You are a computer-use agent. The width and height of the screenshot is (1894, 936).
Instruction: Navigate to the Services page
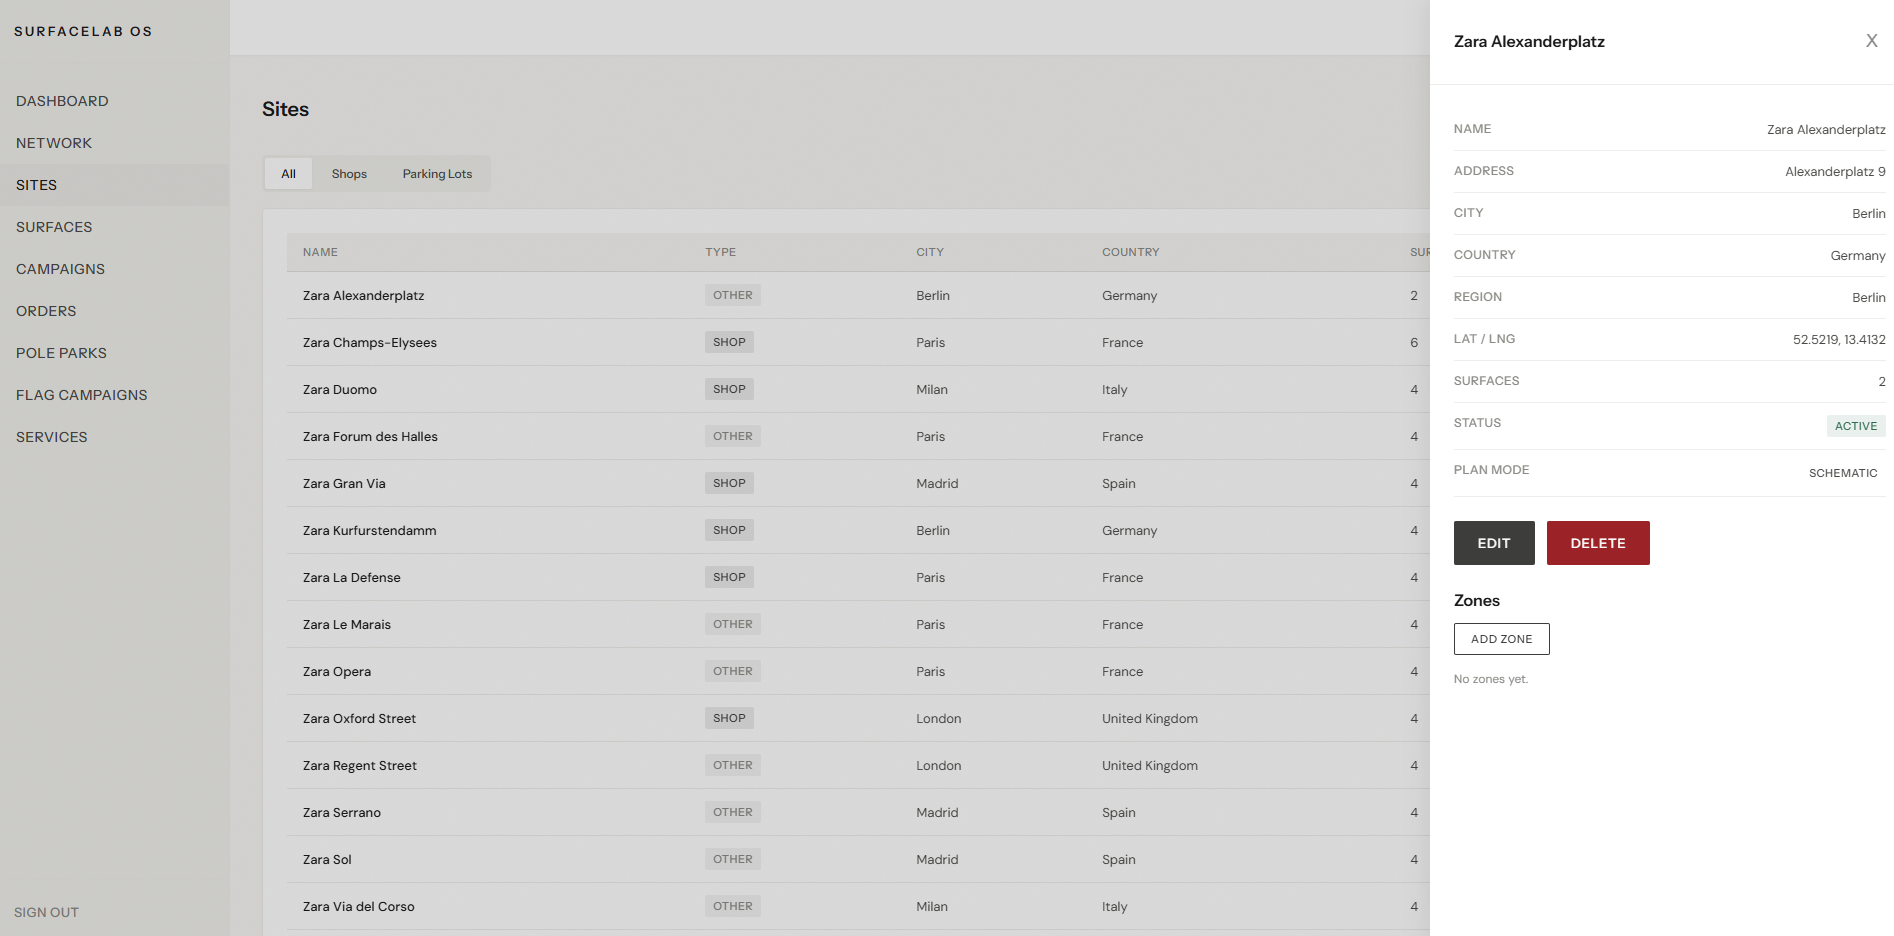[x=51, y=437]
